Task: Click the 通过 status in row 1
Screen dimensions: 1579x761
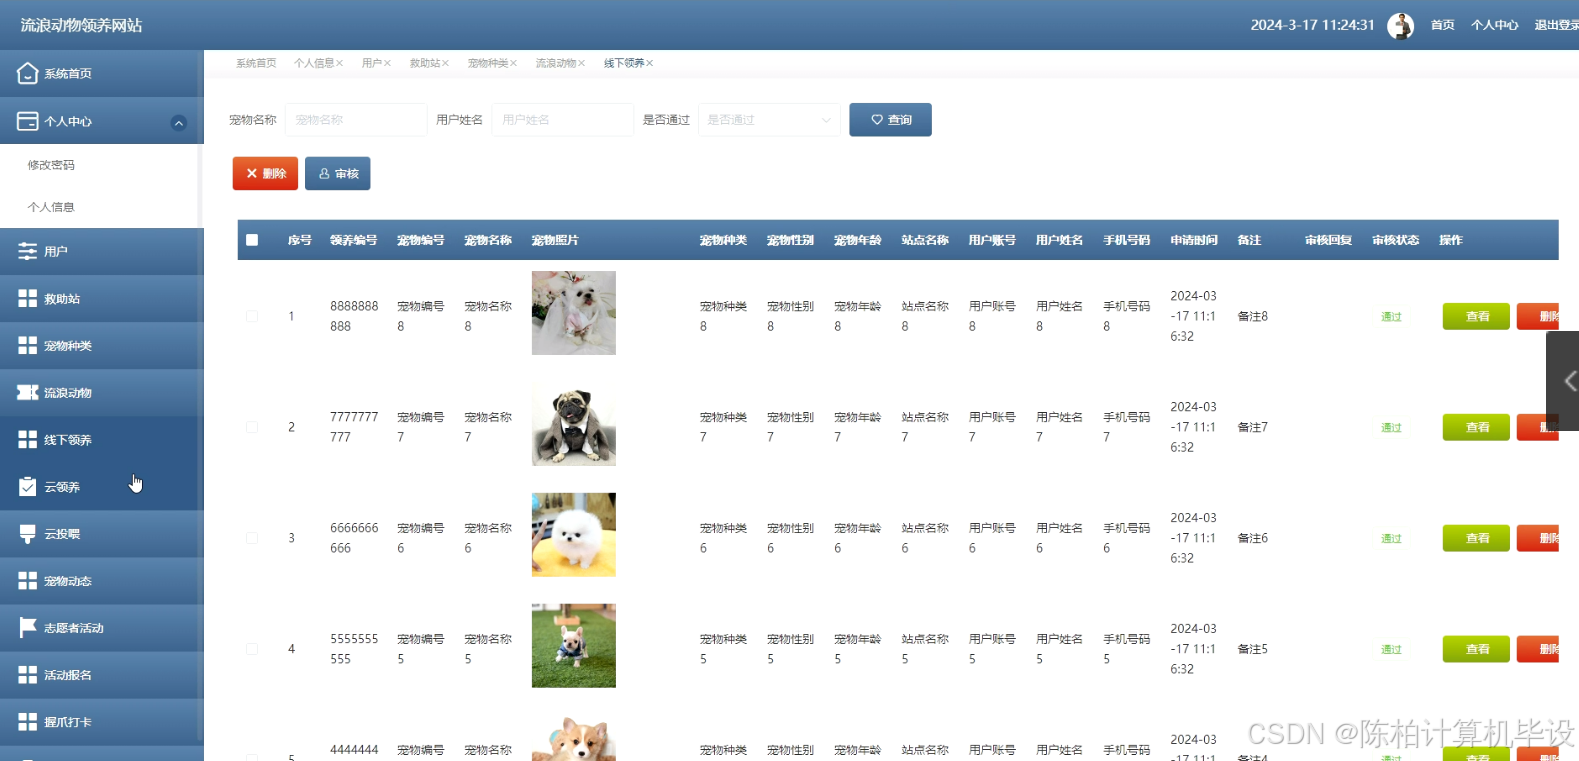Action: coord(1391,316)
